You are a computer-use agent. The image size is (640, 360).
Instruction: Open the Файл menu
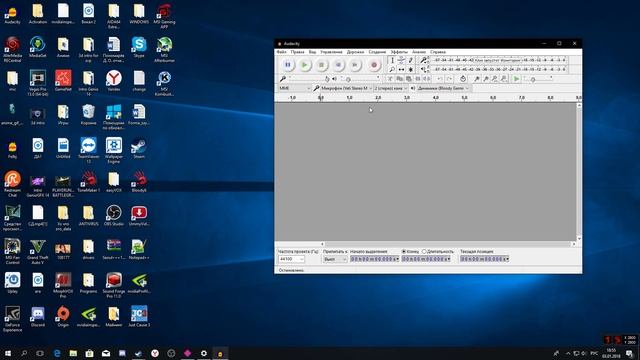tap(282, 52)
